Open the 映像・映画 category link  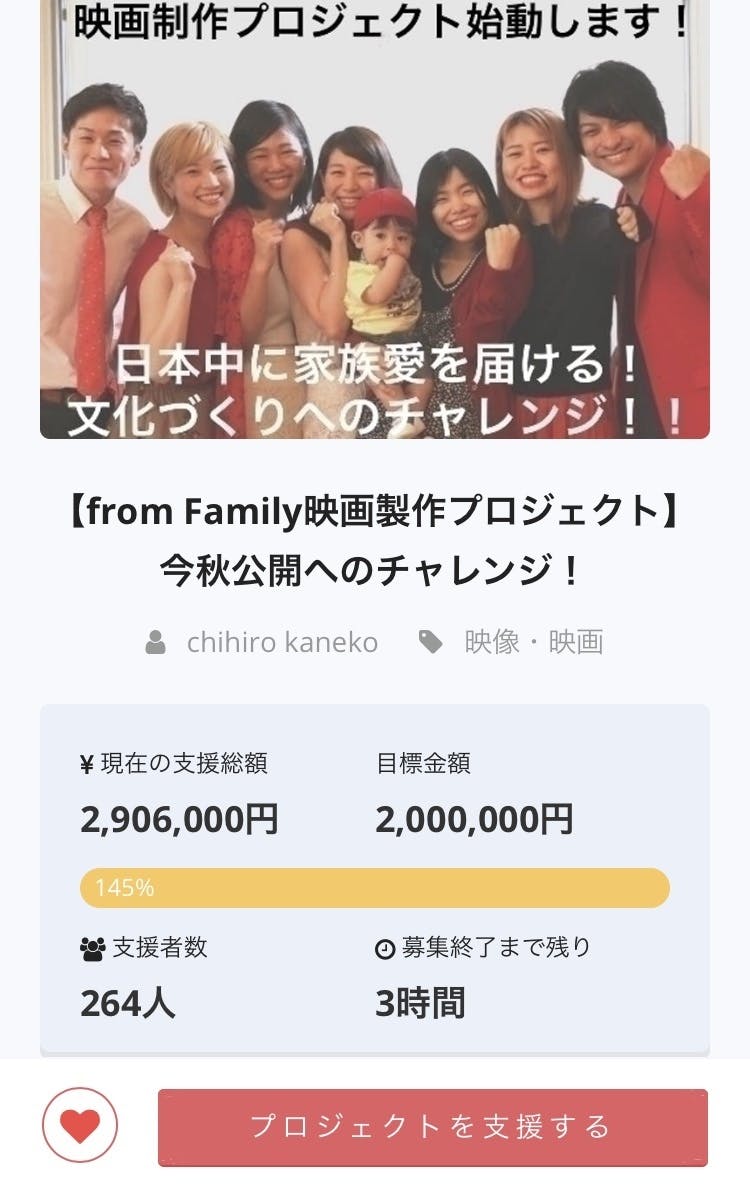[534, 642]
